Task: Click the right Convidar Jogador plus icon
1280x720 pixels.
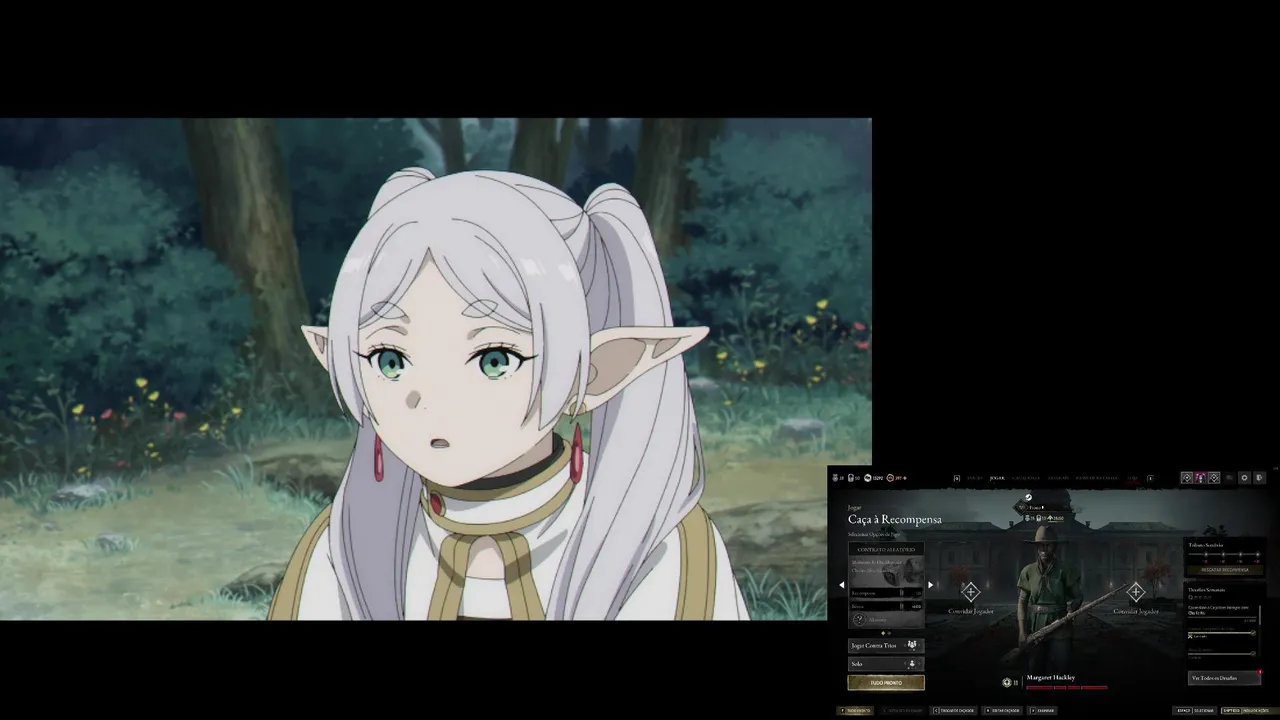Action: pos(1136,592)
